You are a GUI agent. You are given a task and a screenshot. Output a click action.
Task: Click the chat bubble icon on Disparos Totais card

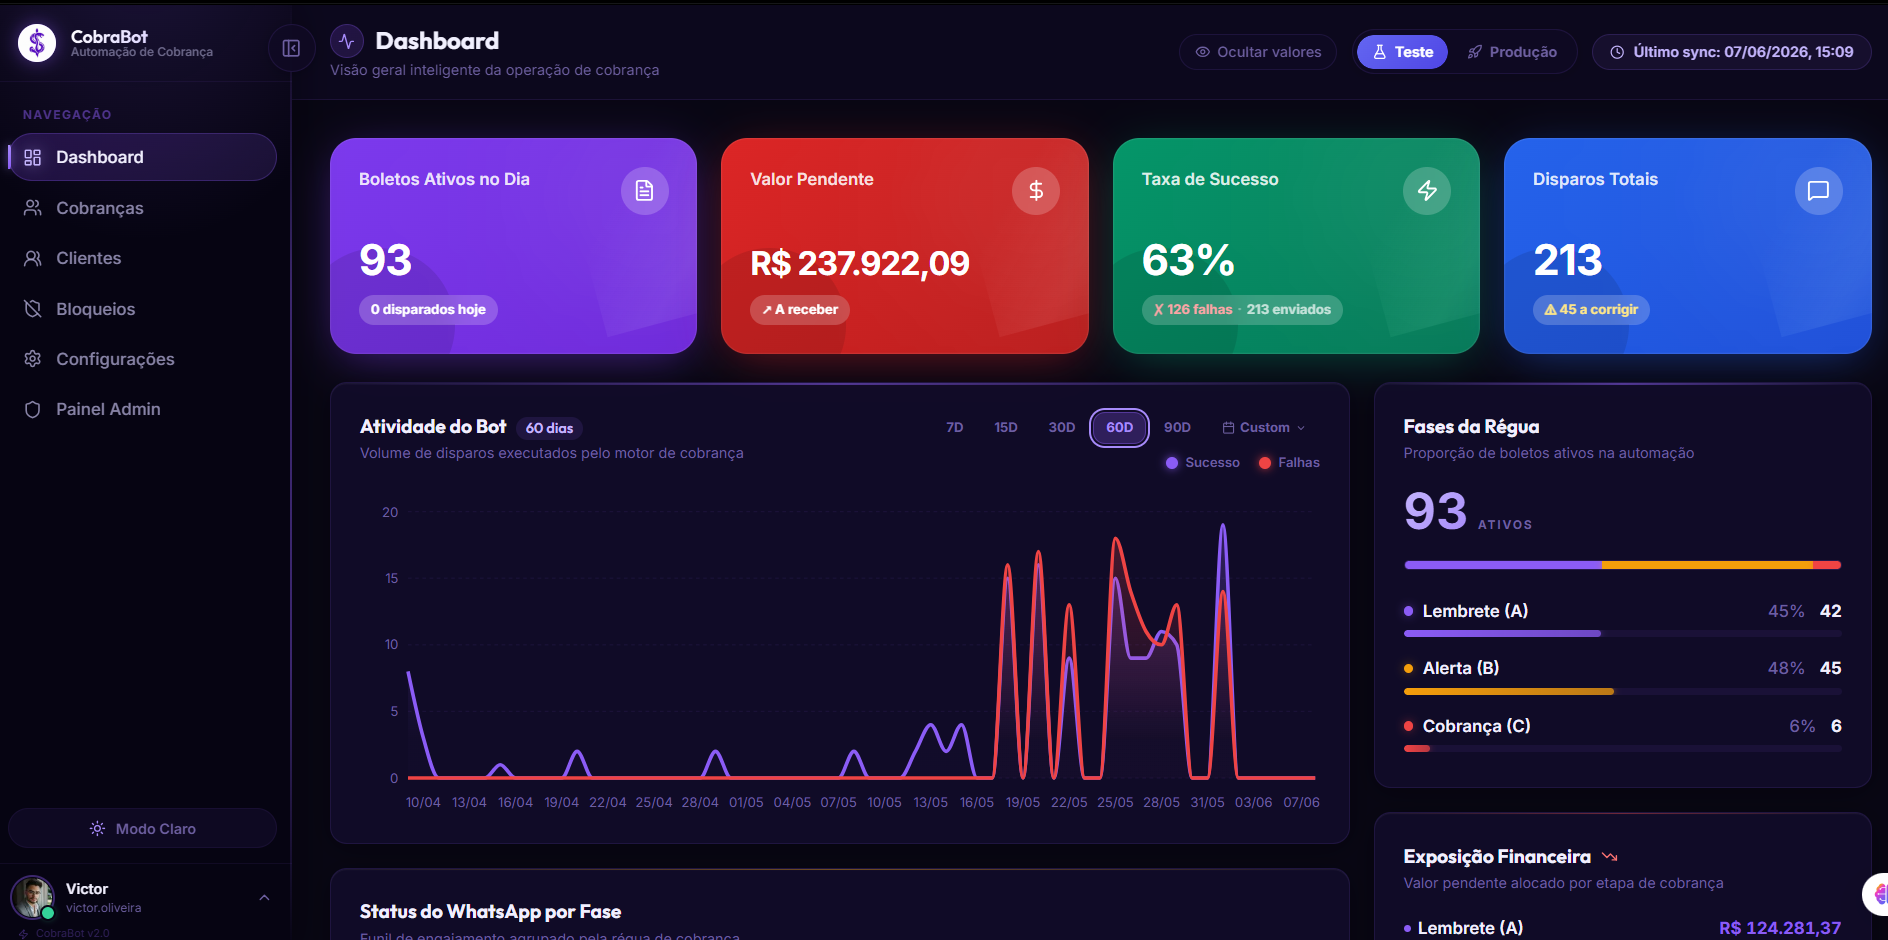point(1819,190)
